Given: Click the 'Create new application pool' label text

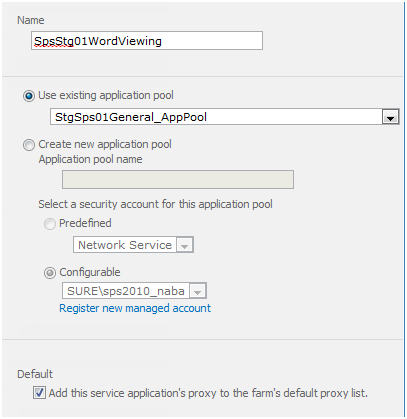Looking at the screenshot, I should [105, 144].
